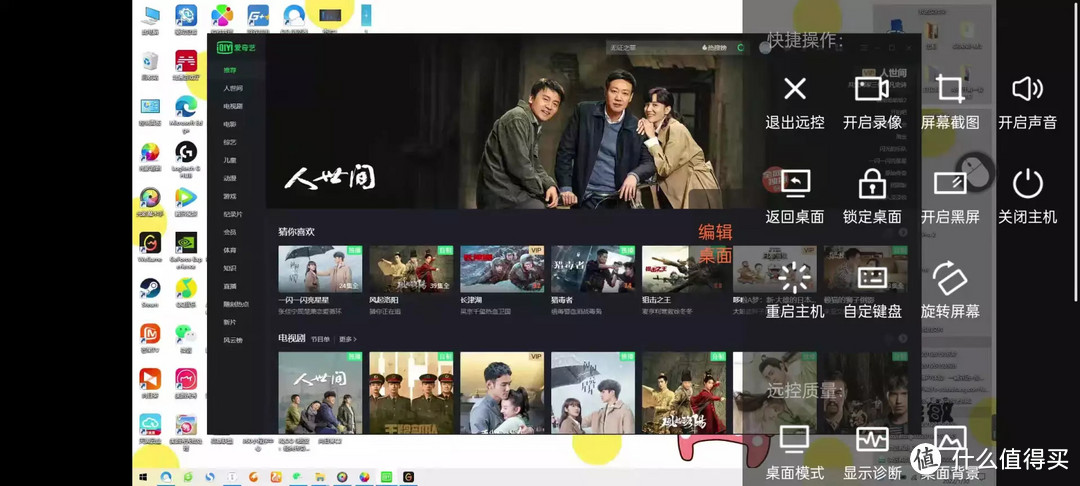
Task: Open the 推荐 tab in iQIYI sidebar
Action: click(x=229, y=70)
